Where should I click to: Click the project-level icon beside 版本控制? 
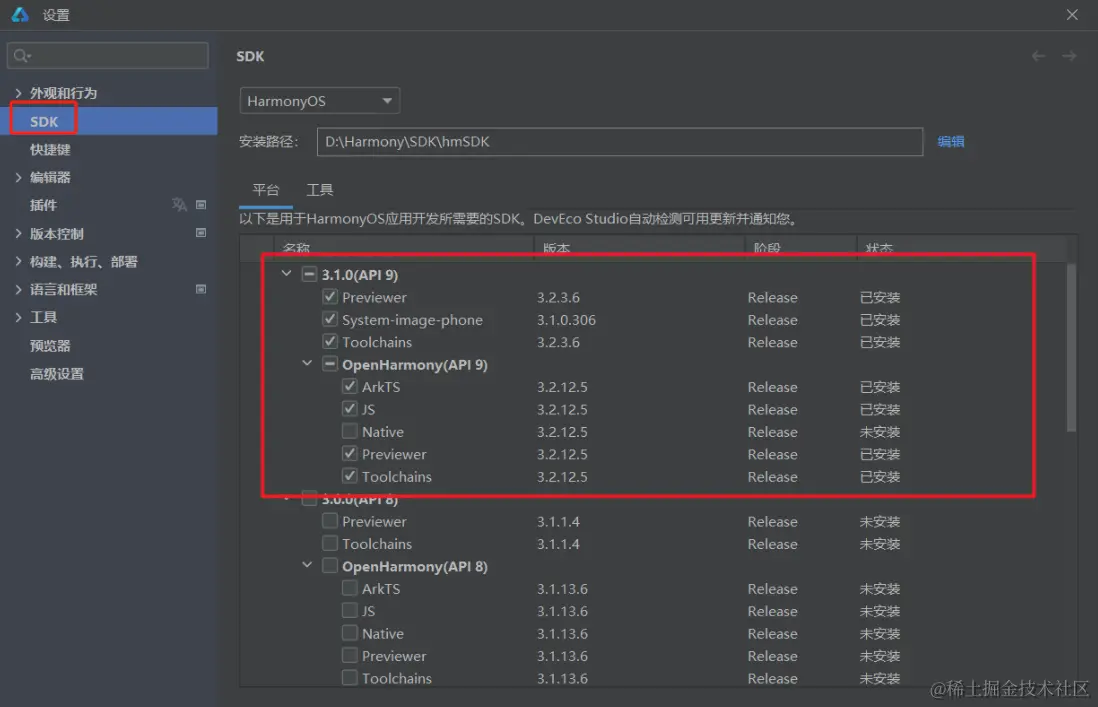(201, 232)
